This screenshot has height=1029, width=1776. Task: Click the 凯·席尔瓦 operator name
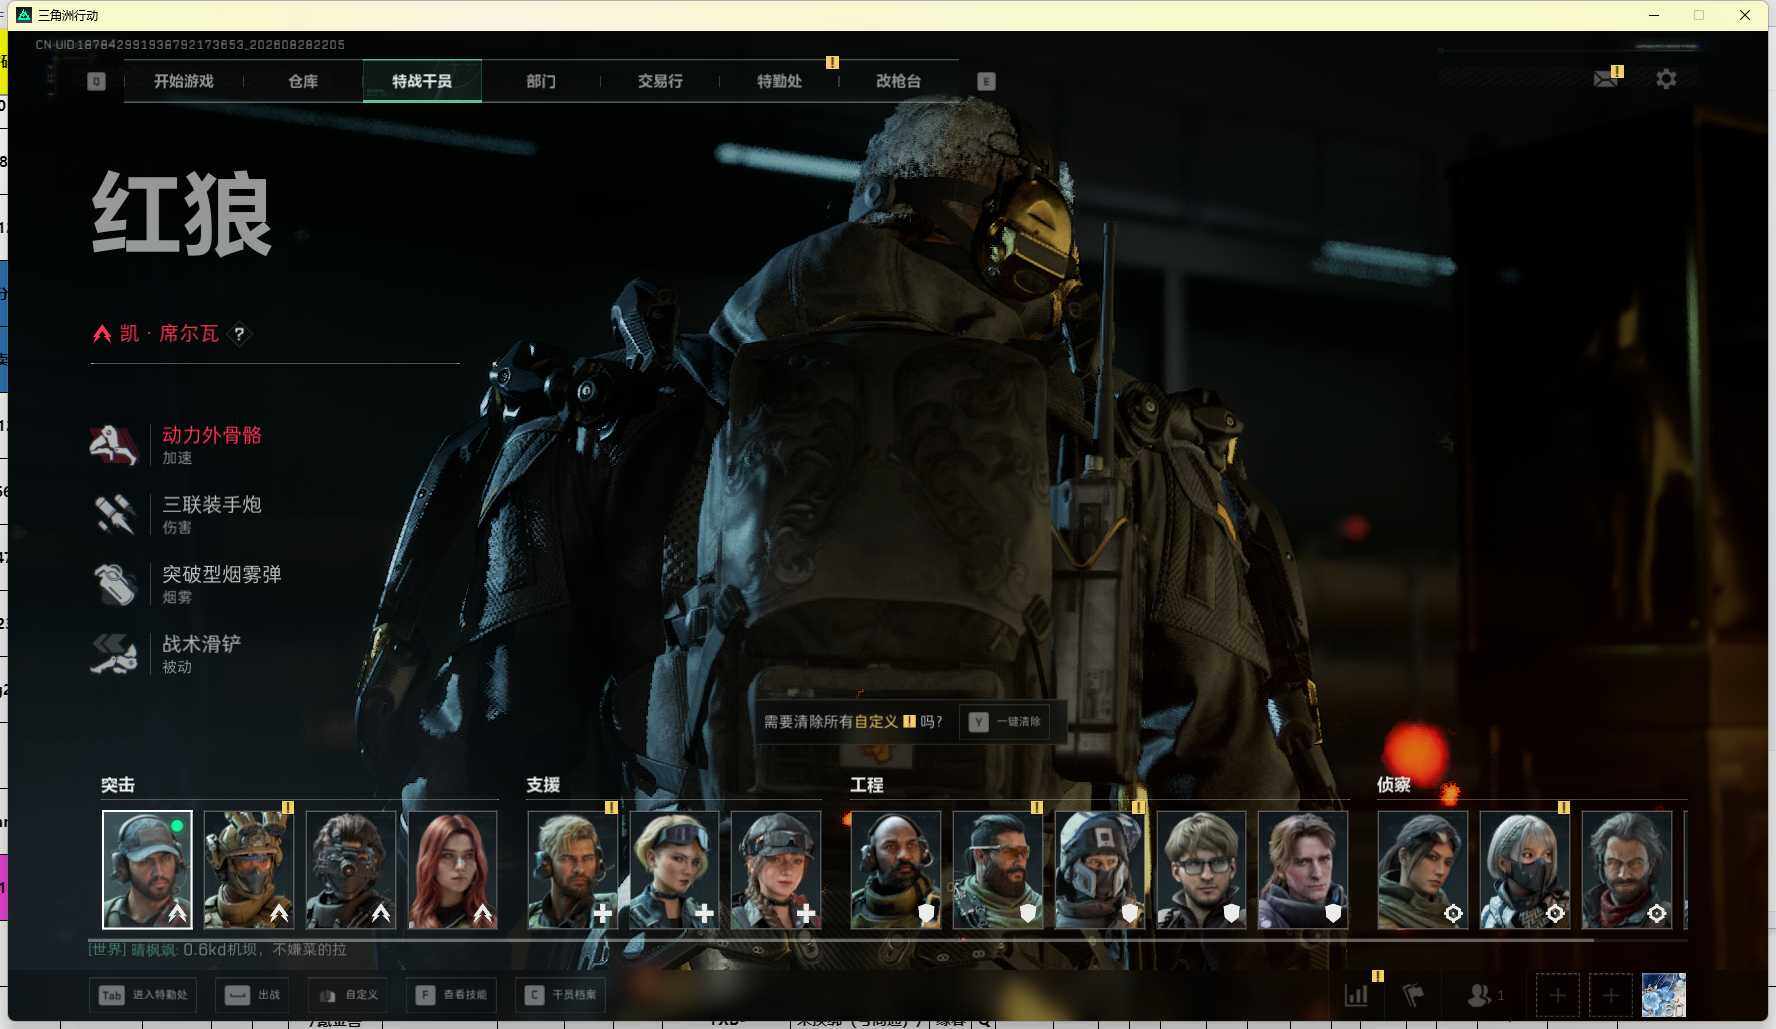point(169,333)
